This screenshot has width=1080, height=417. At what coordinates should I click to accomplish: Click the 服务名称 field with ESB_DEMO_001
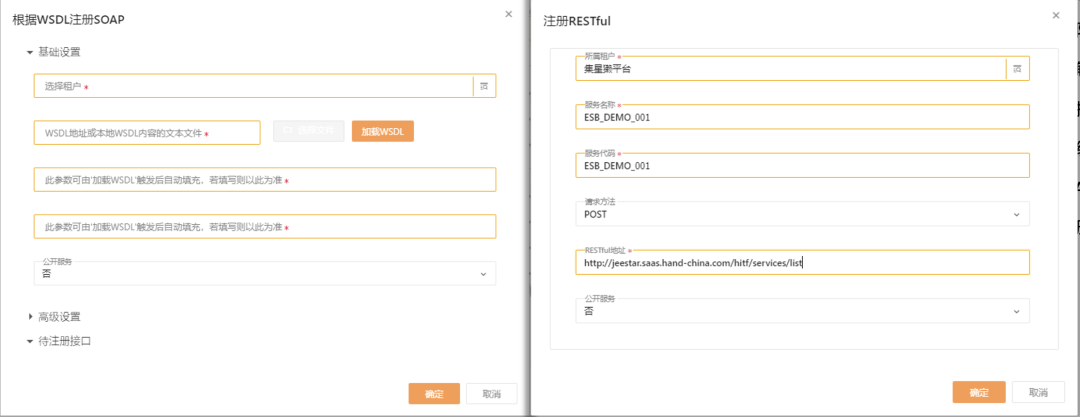pyautogui.click(x=800, y=117)
